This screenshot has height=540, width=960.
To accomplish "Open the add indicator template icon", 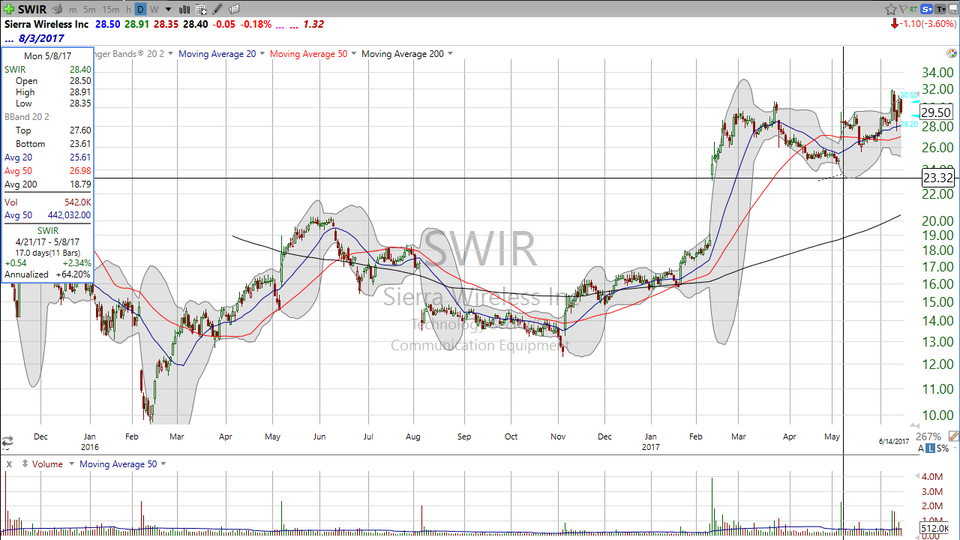I will (x=201, y=10).
